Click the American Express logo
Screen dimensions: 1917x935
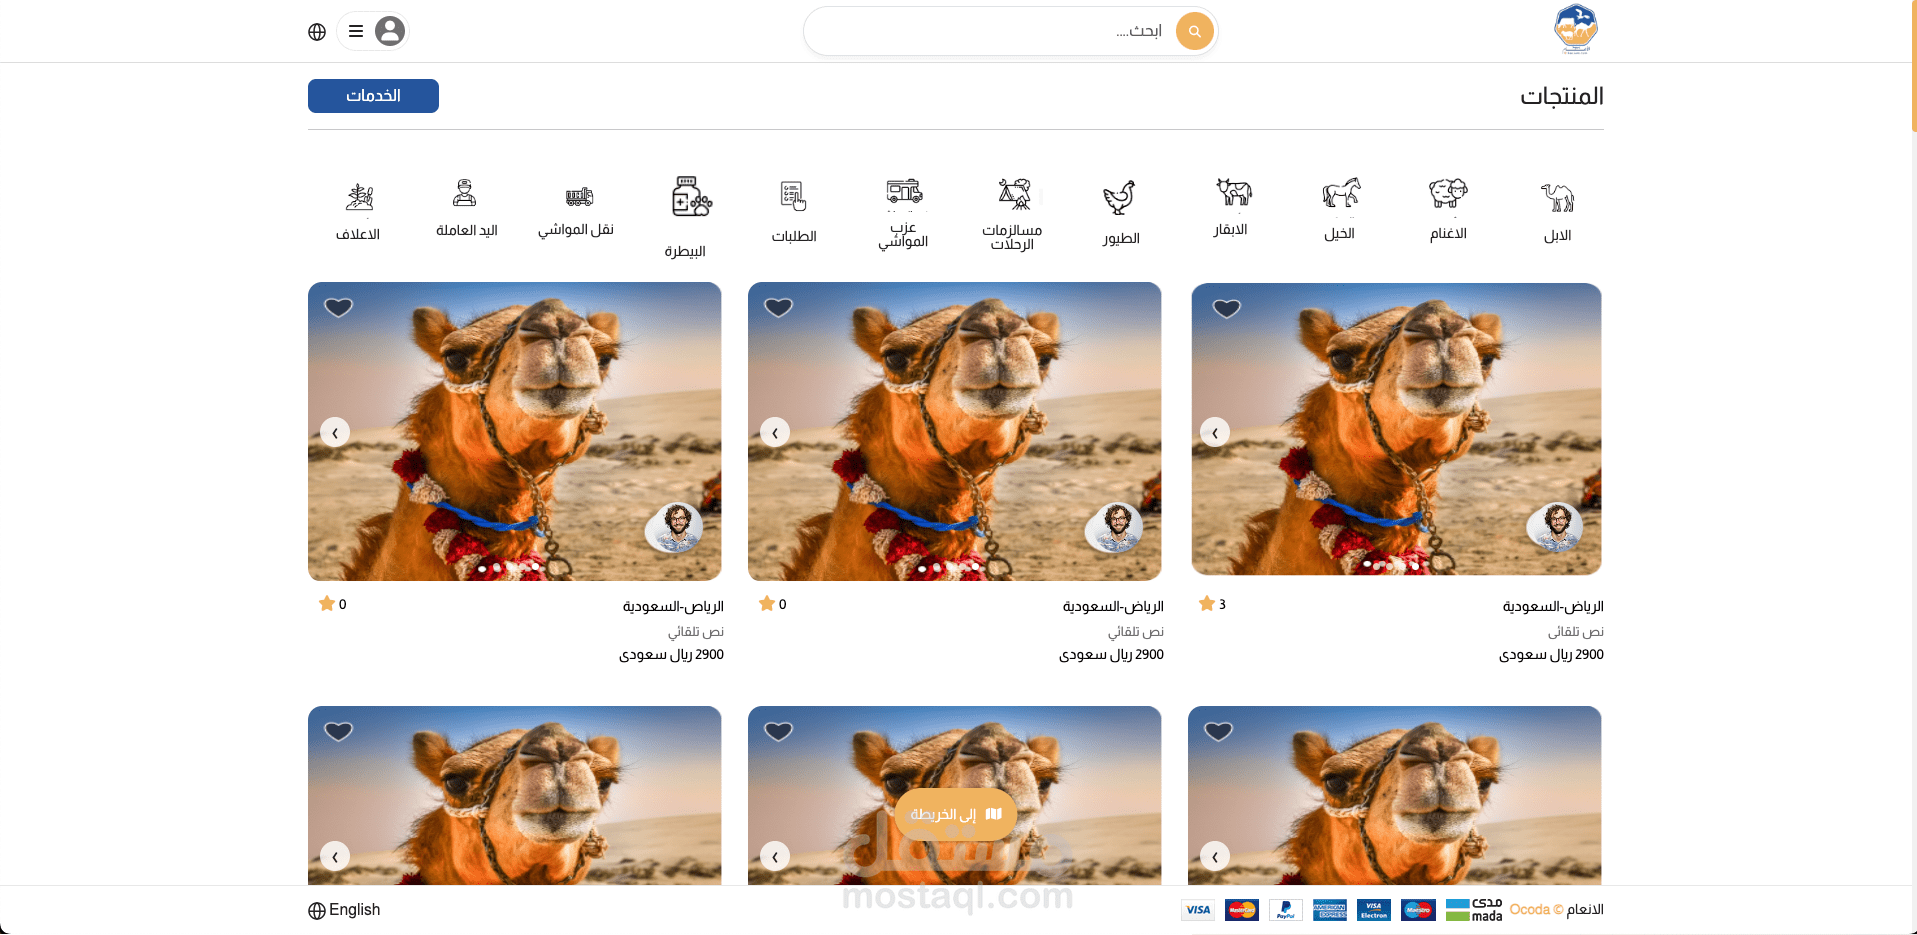coord(1330,910)
